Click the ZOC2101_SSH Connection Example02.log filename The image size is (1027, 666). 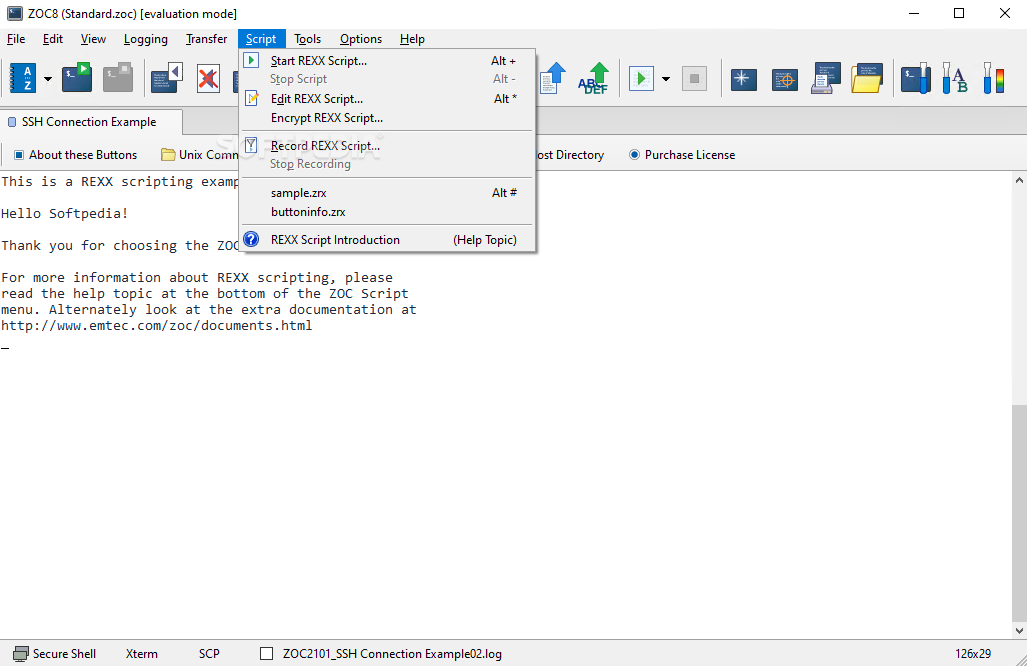[392, 654]
